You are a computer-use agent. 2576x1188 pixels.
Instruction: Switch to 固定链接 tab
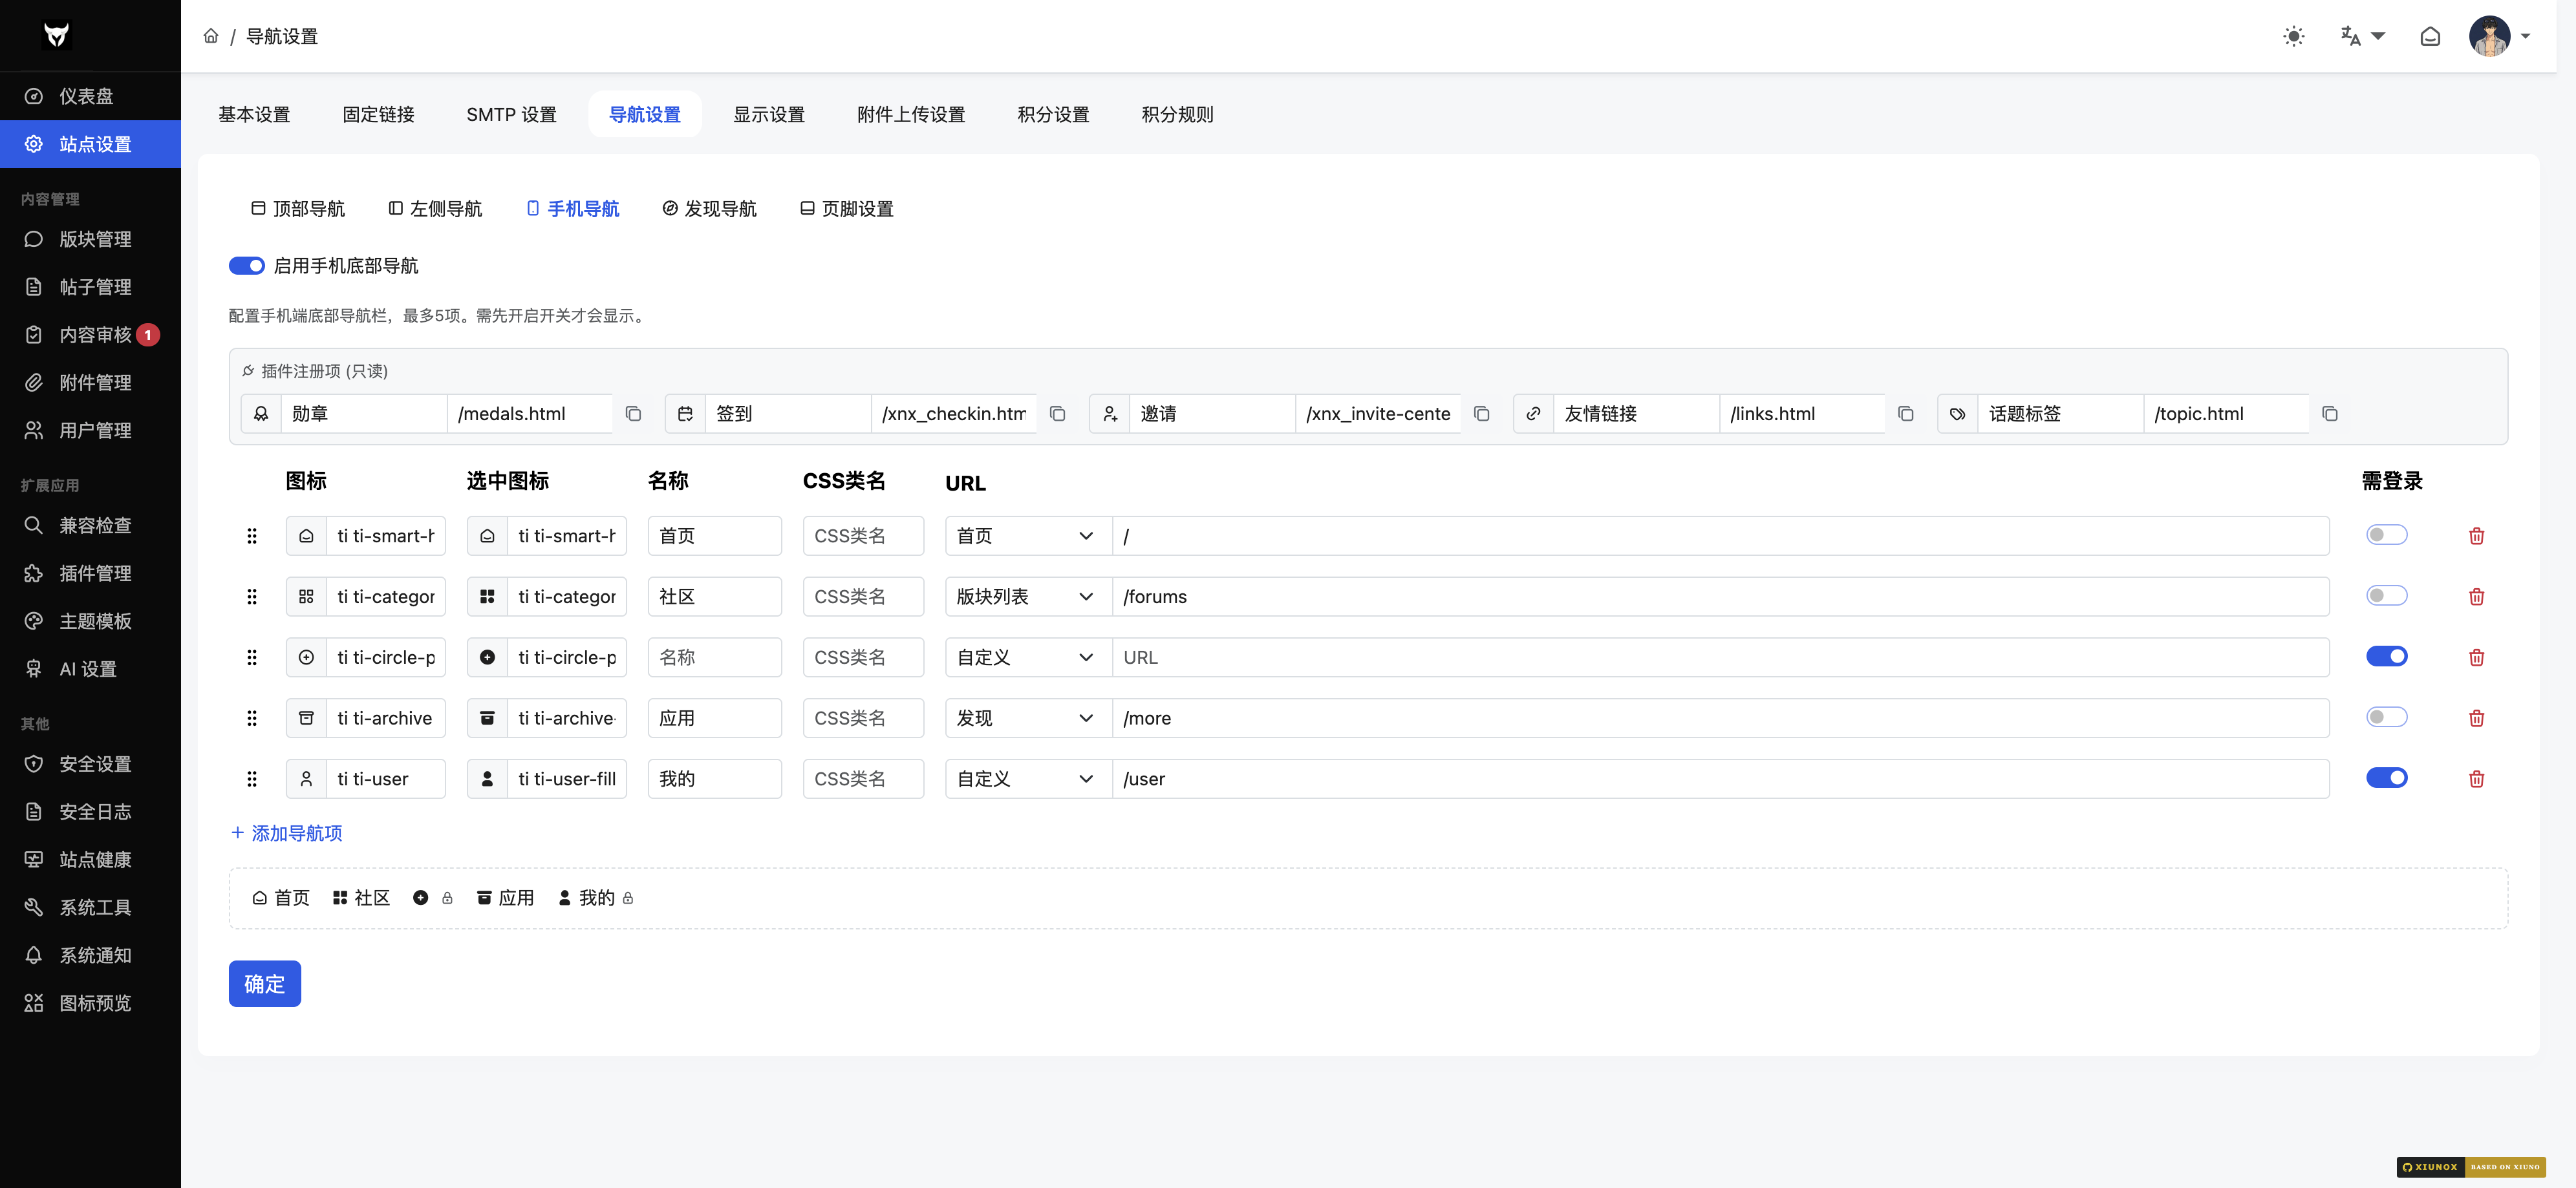pos(378,115)
